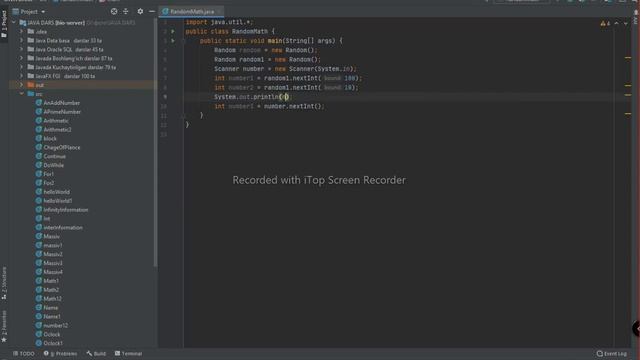Select the Math1 class in tree
Screen dimensions: 640x360
coord(51,281)
